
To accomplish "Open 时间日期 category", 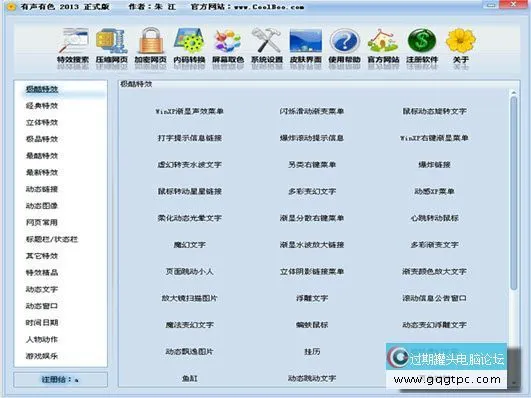I will 42,322.
